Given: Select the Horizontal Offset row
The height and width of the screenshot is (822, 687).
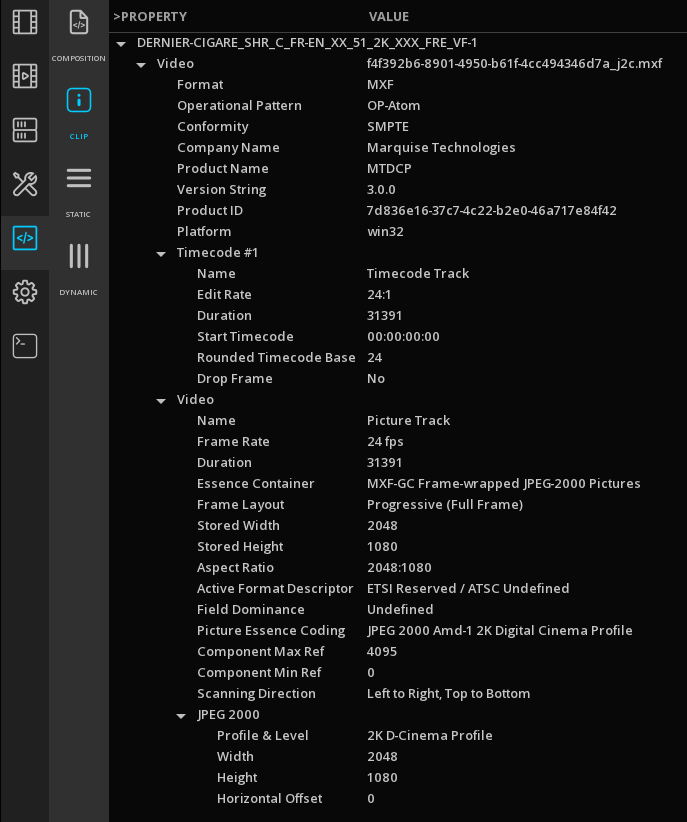Looking at the screenshot, I should point(398,799).
